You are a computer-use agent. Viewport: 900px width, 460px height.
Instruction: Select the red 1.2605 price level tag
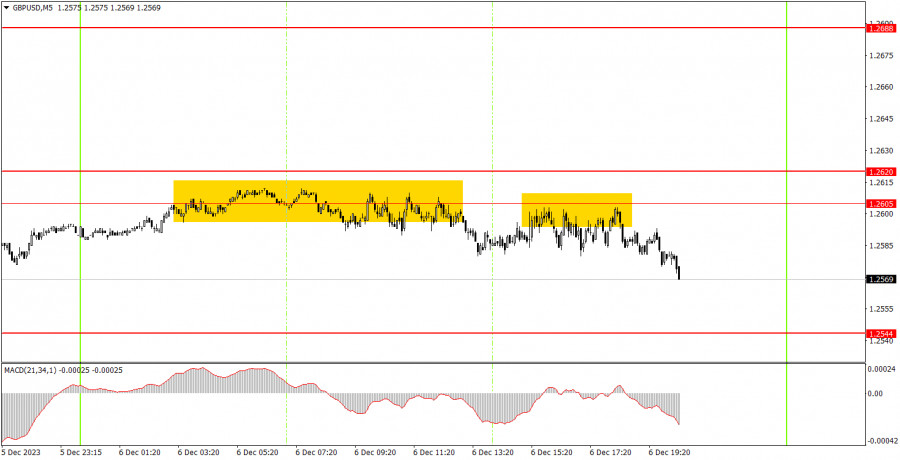(x=880, y=204)
